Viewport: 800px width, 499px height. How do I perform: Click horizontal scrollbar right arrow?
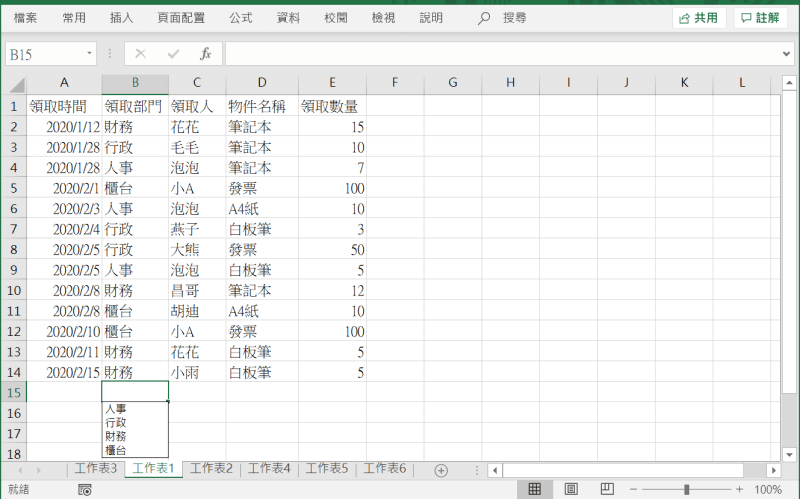(x=774, y=470)
